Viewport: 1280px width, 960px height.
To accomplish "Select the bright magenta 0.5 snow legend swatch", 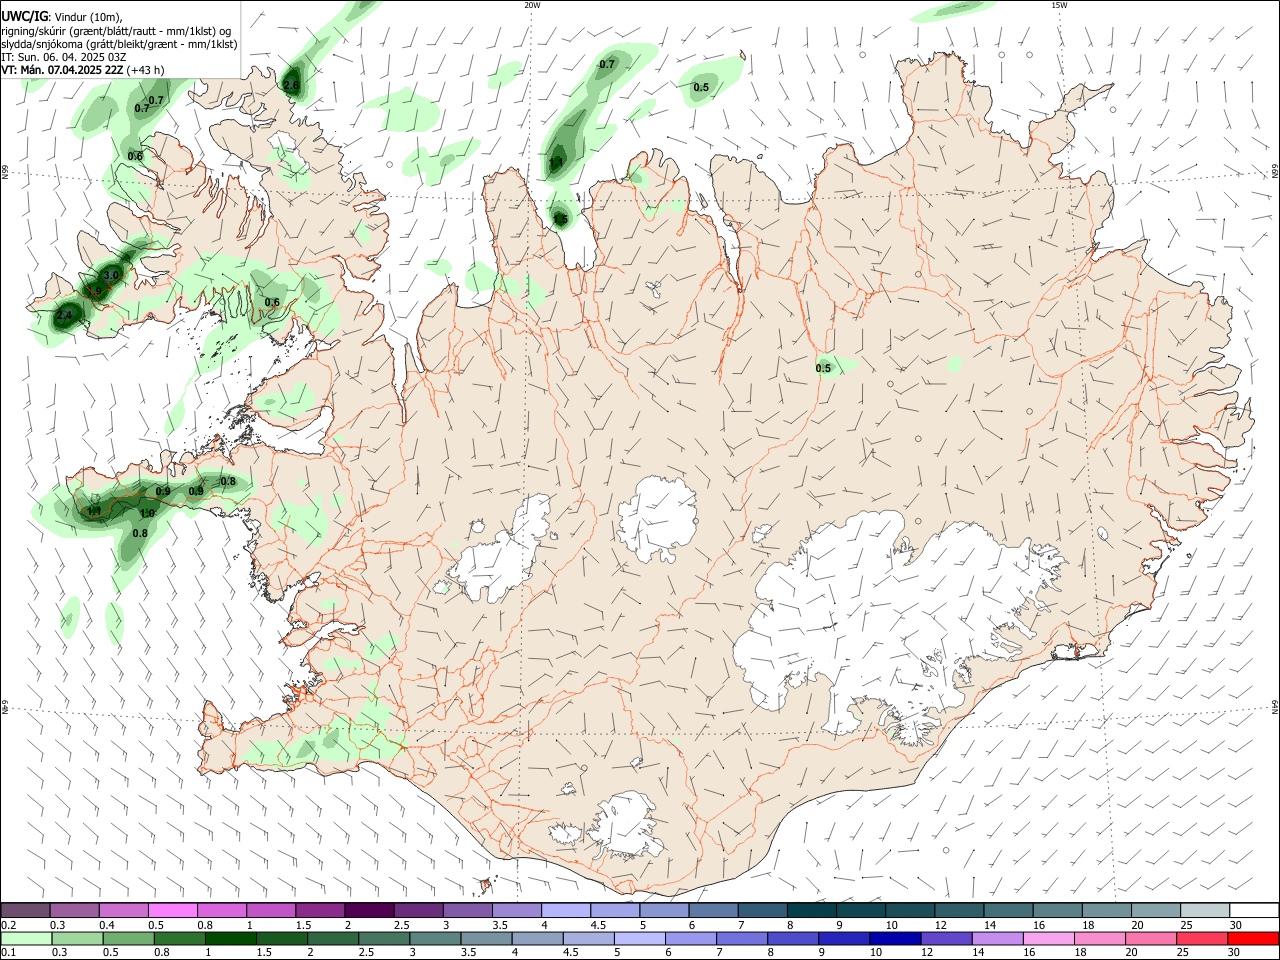I will tap(171, 911).
